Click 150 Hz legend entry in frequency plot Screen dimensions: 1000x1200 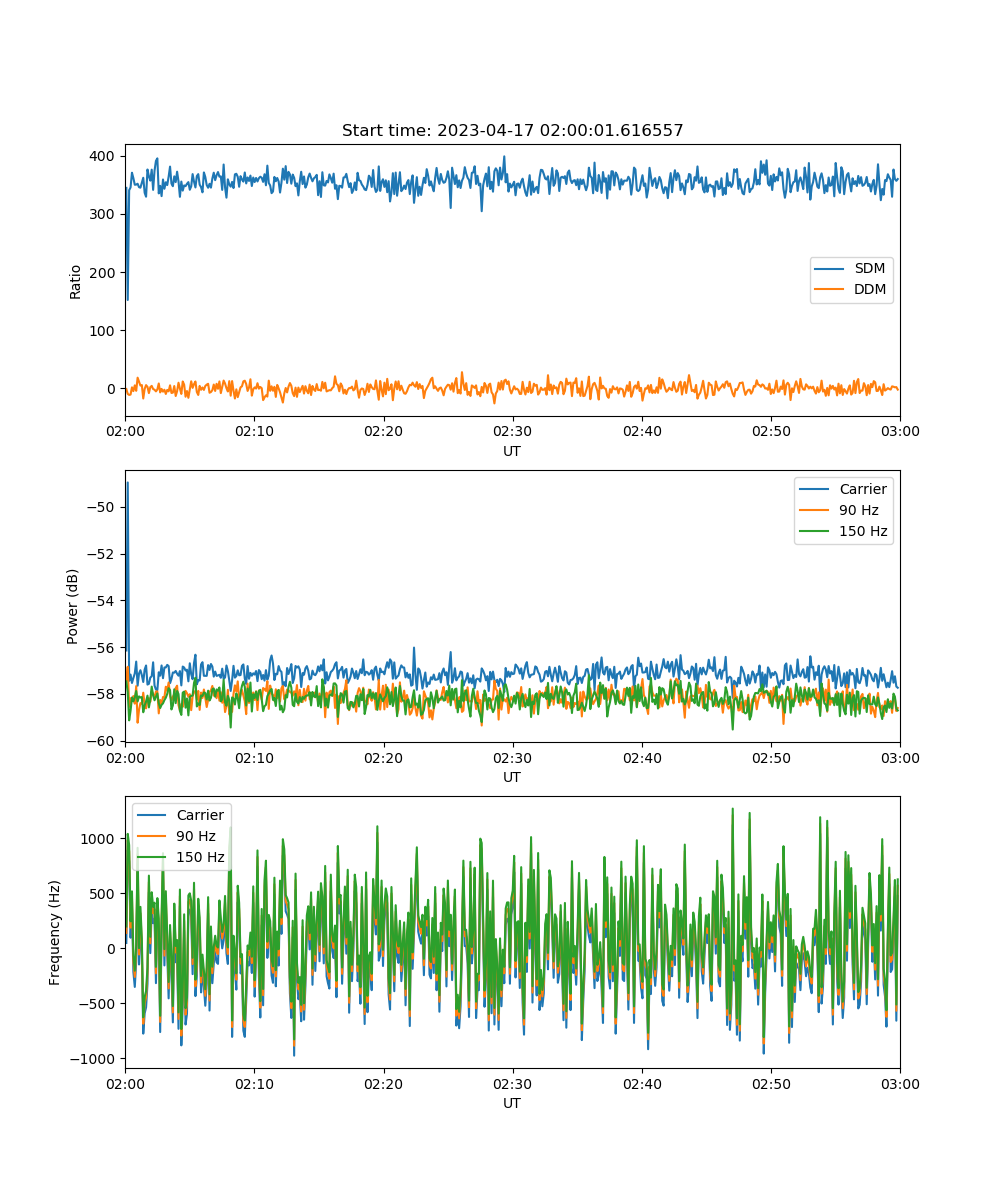pyautogui.click(x=199, y=857)
